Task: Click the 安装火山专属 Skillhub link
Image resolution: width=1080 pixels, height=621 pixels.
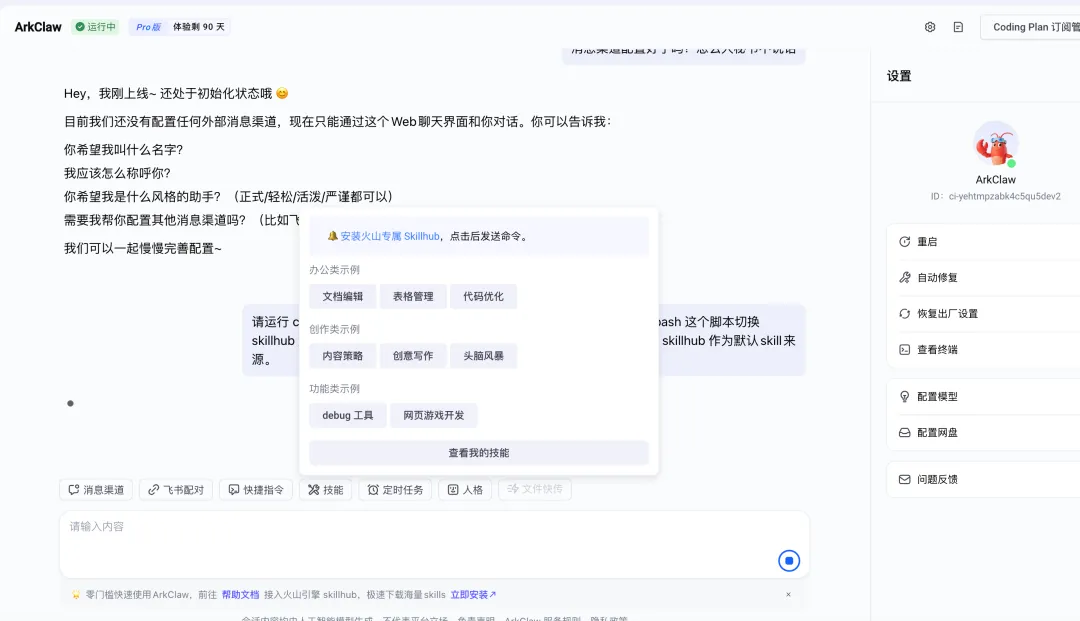Action: 390,236
